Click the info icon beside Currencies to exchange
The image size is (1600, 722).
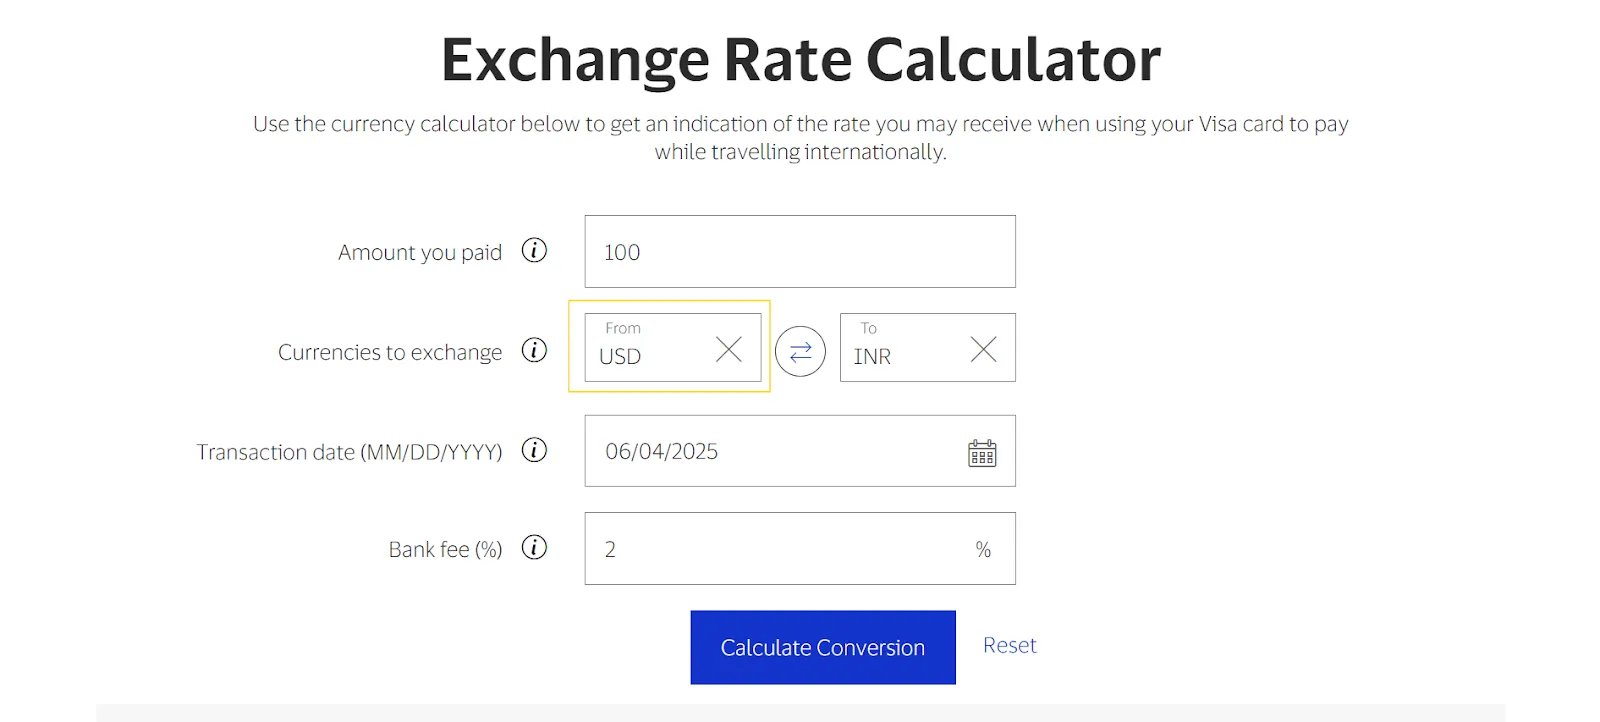point(536,351)
